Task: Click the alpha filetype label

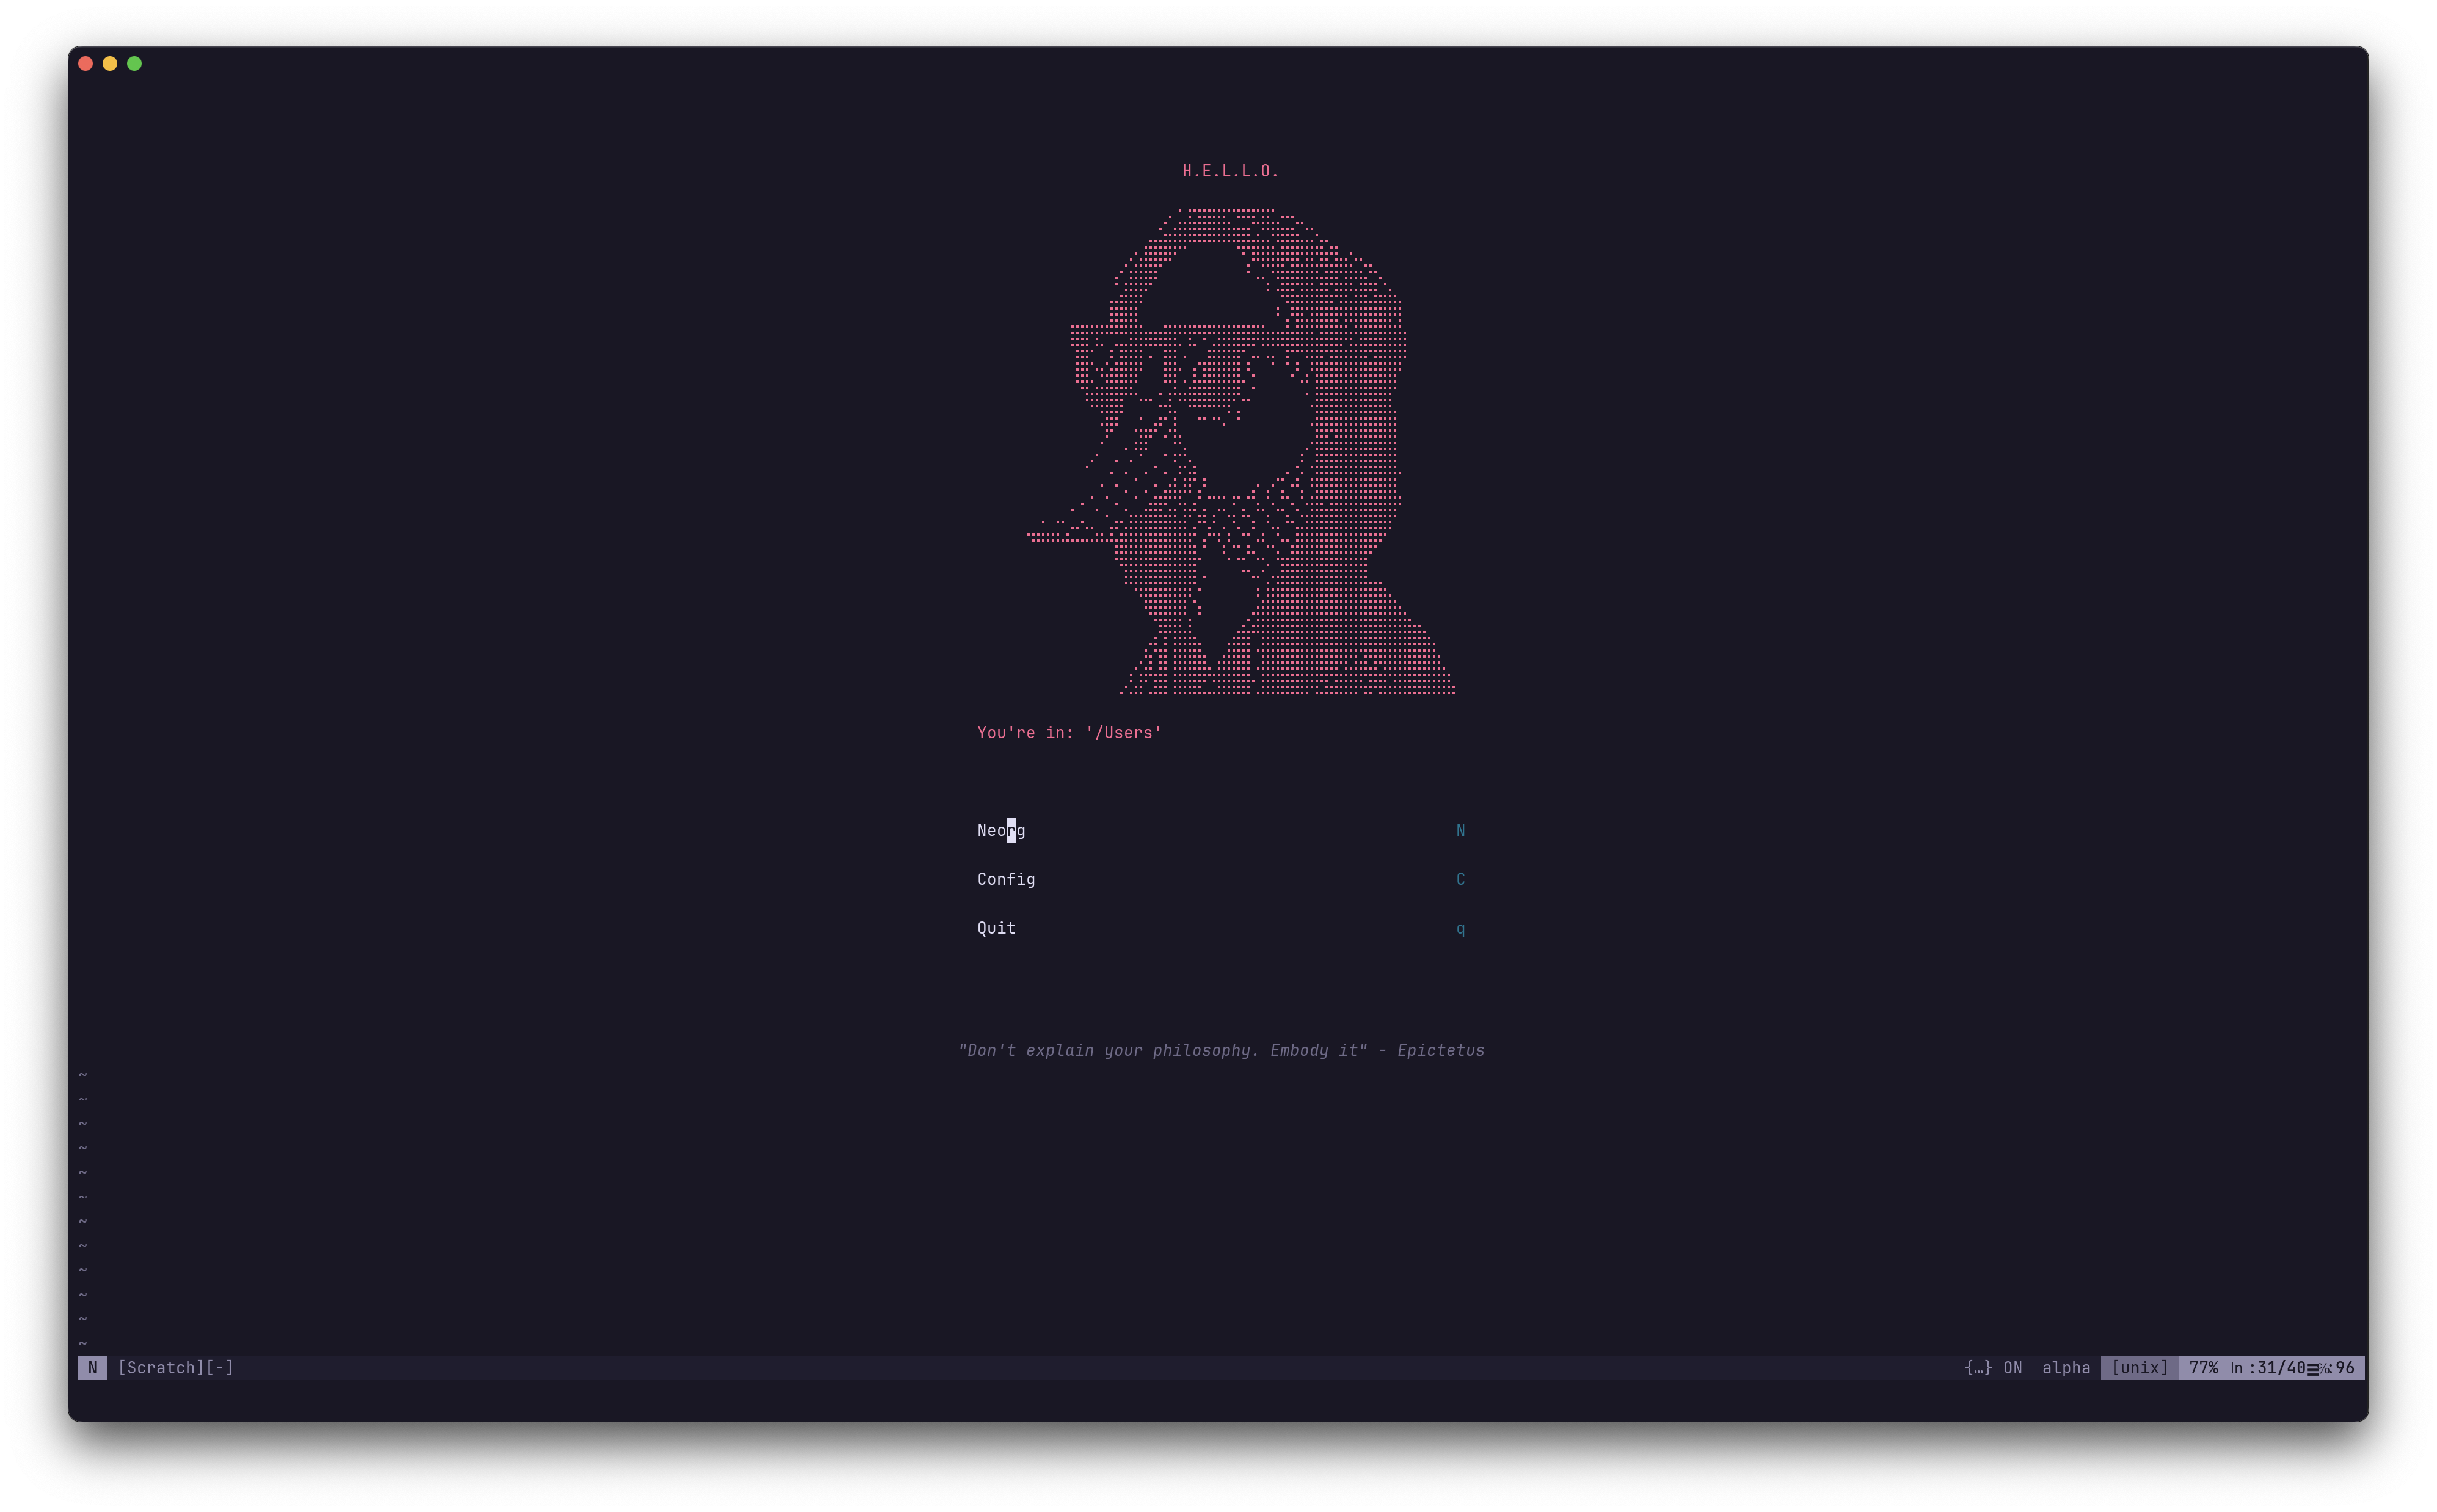Action: (x=2065, y=1367)
